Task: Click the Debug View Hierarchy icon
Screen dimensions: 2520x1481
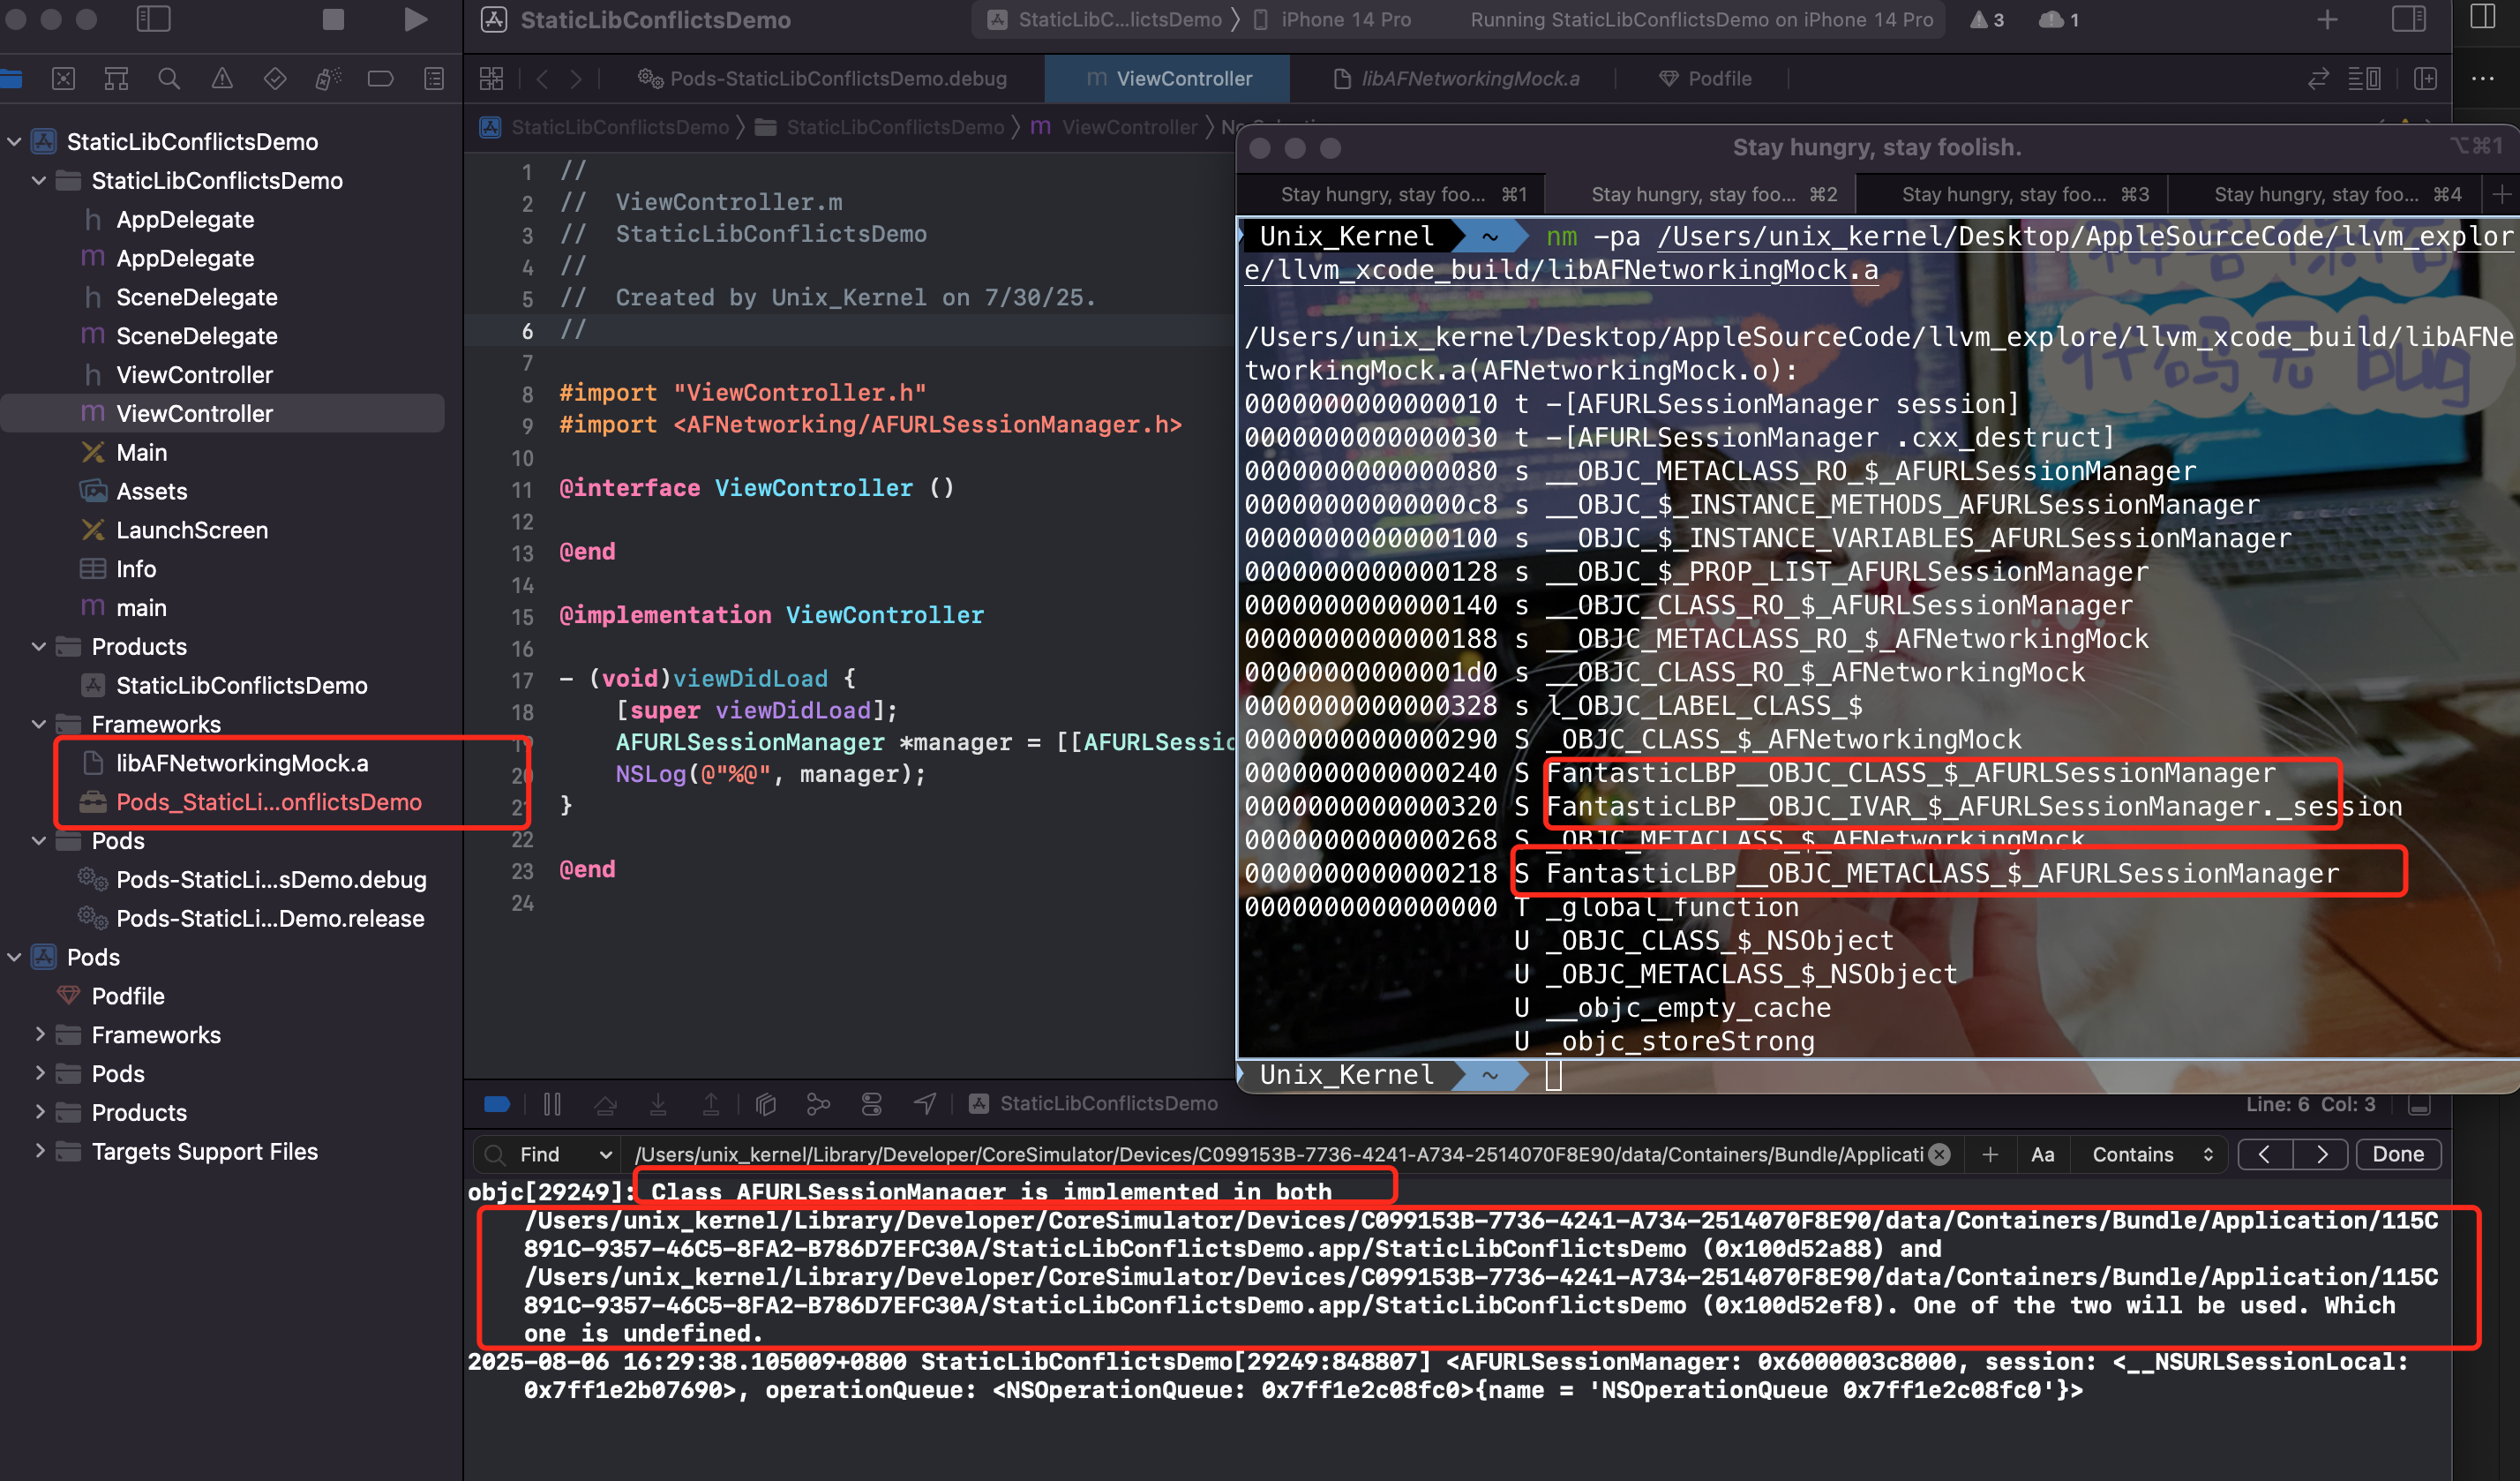Action: pos(766,1104)
